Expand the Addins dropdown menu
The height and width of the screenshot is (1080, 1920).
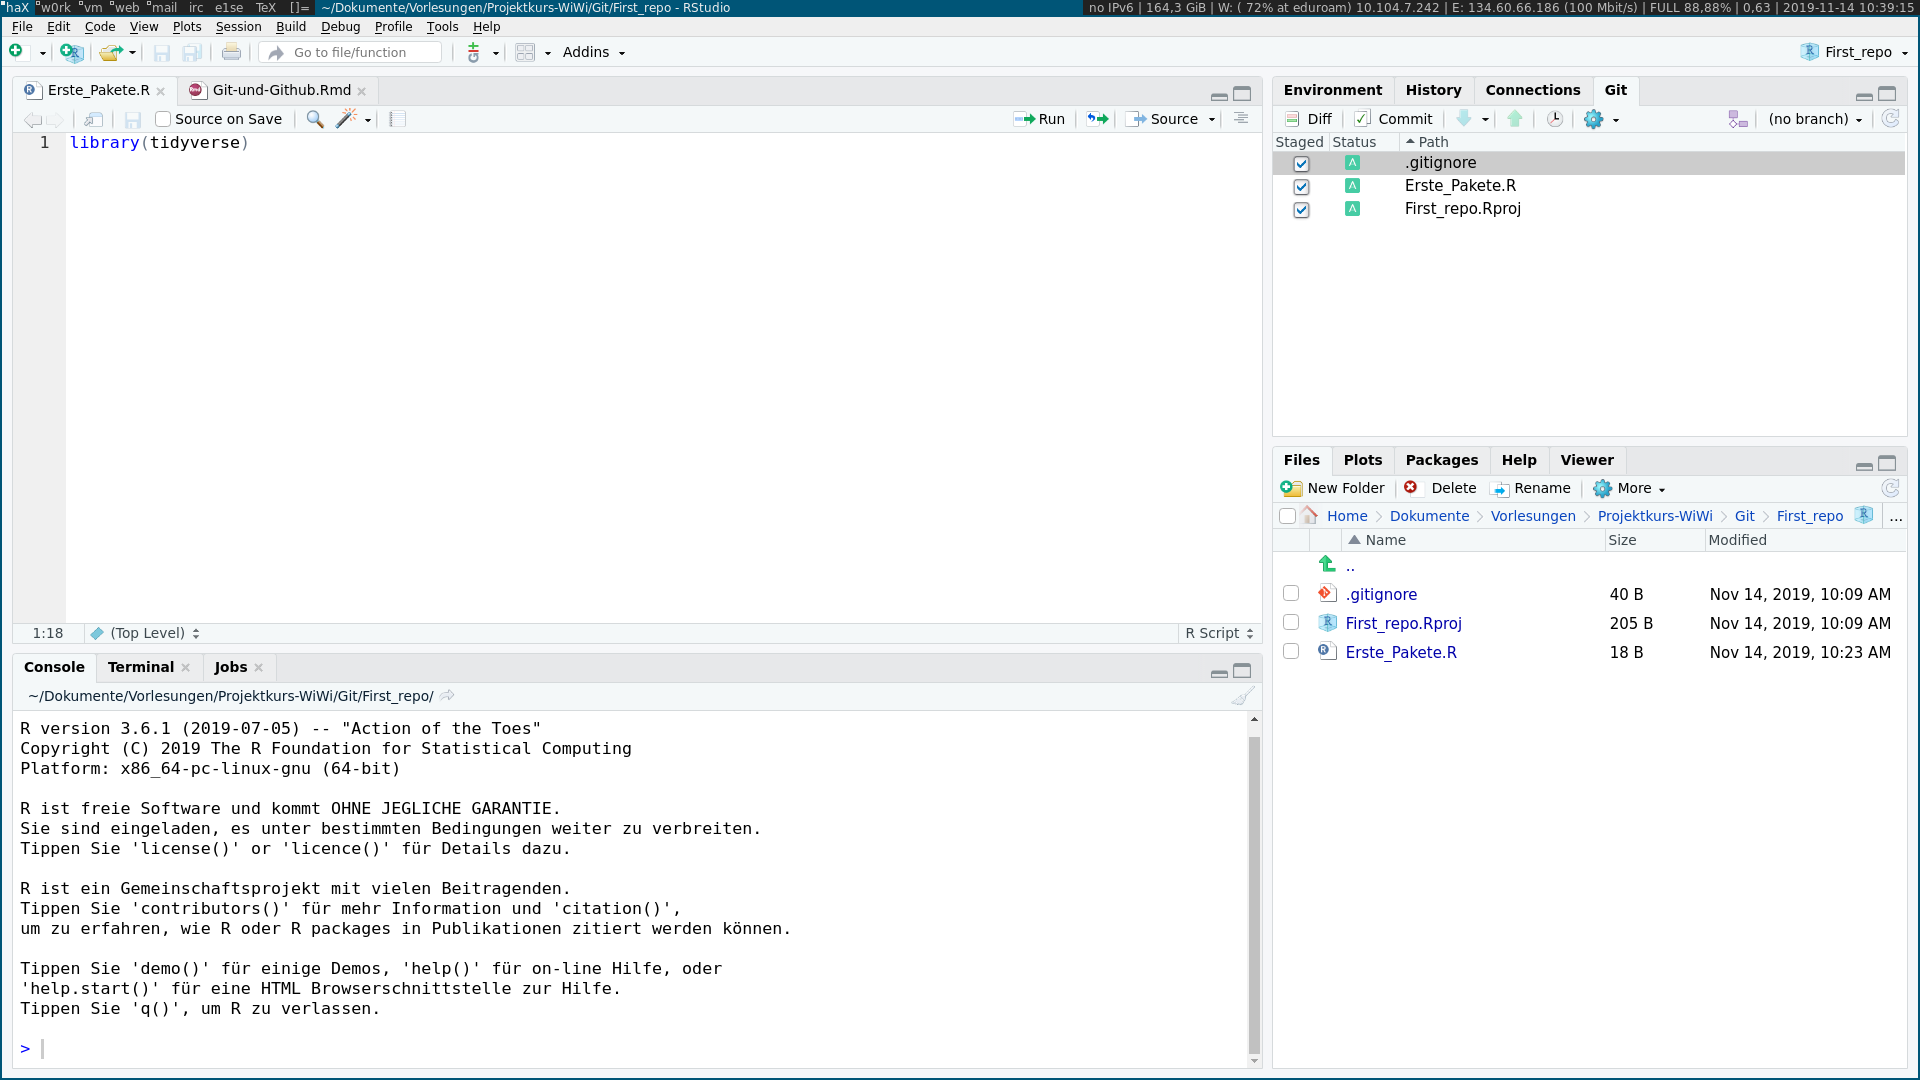pyautogui.click(x=594, y=52)
